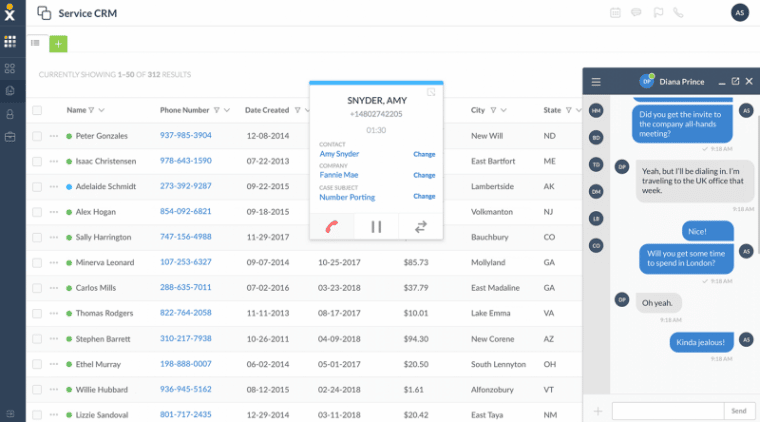The image size is (760, 422).
Task: Pop out the Diana Prince chat window
Action: point(735,82)
